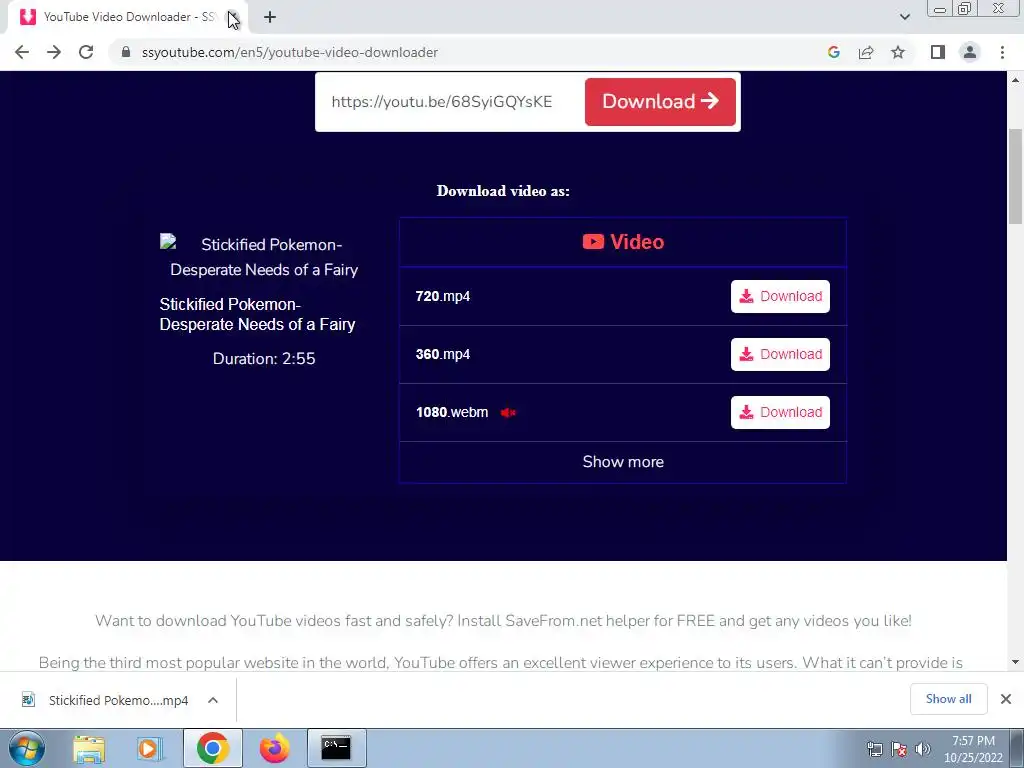Click the red YouTube Video header icon
The height and width of the screenshot is (768, 1024).
coord(593,242)
